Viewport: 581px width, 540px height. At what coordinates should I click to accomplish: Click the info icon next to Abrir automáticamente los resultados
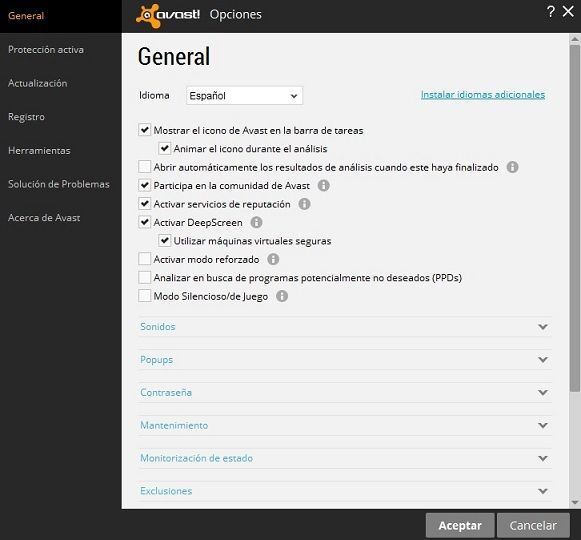pos(512,167)
